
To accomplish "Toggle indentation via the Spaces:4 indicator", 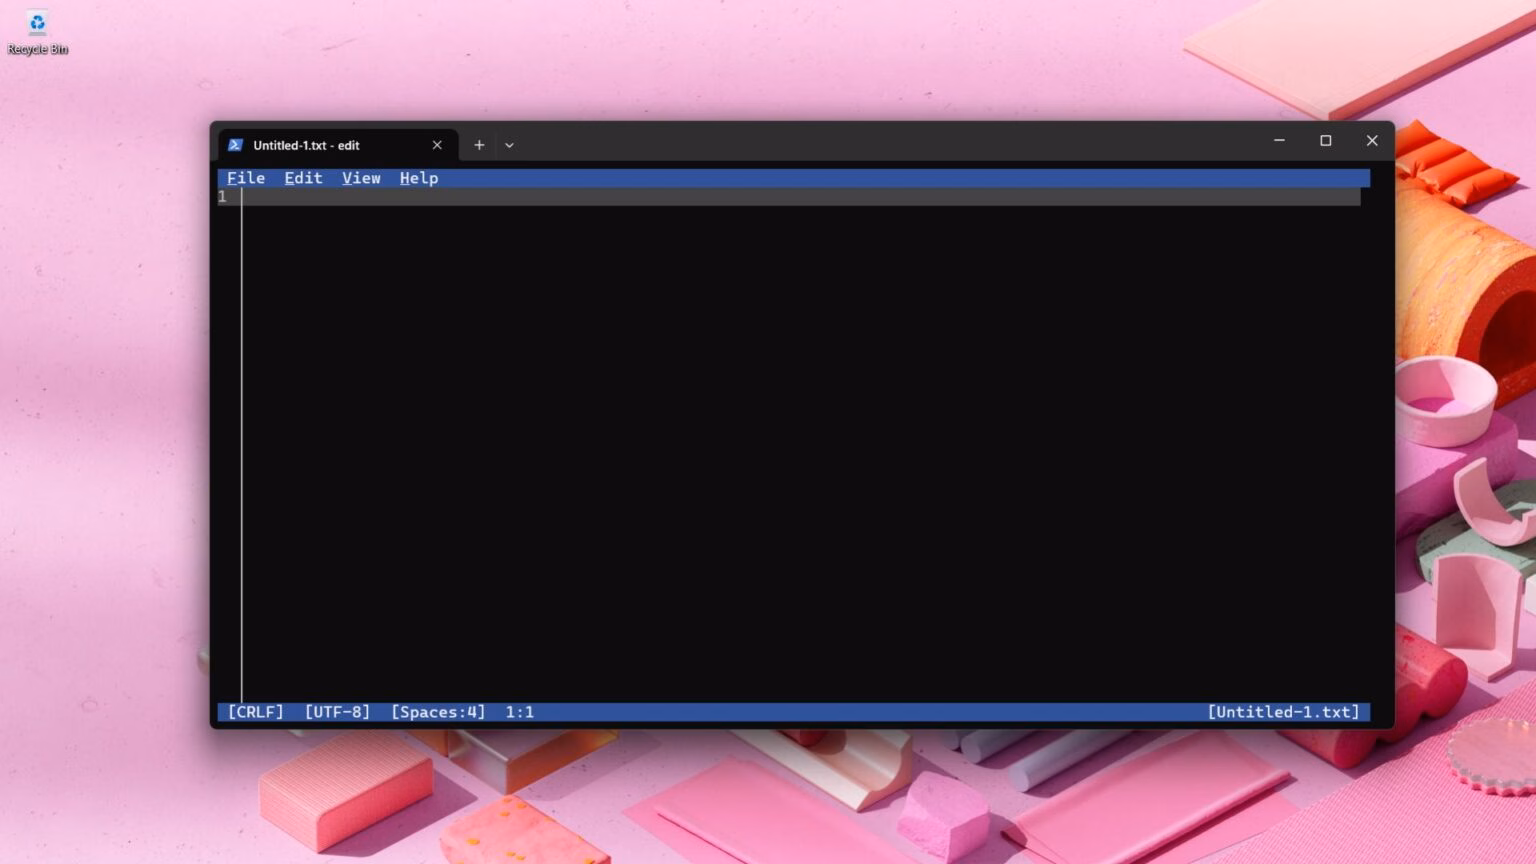I will click(x=438, y=712).
